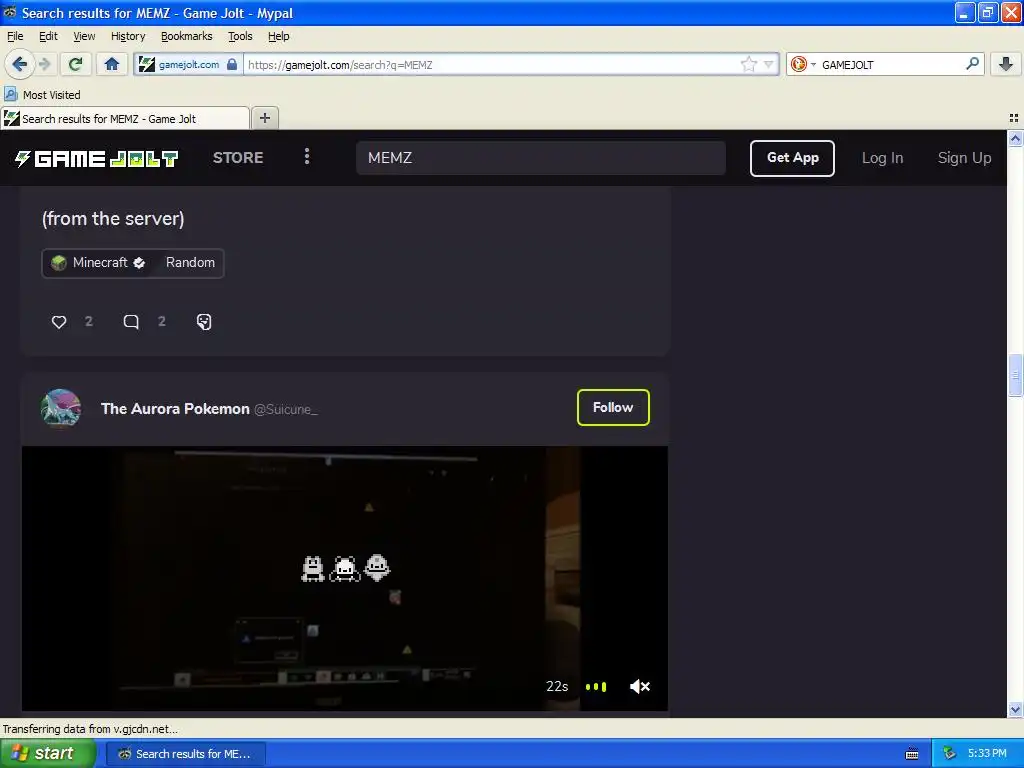Bookmark this page with the star icon
Viewport: 1024px width, 768px height.
click(748, 64)
